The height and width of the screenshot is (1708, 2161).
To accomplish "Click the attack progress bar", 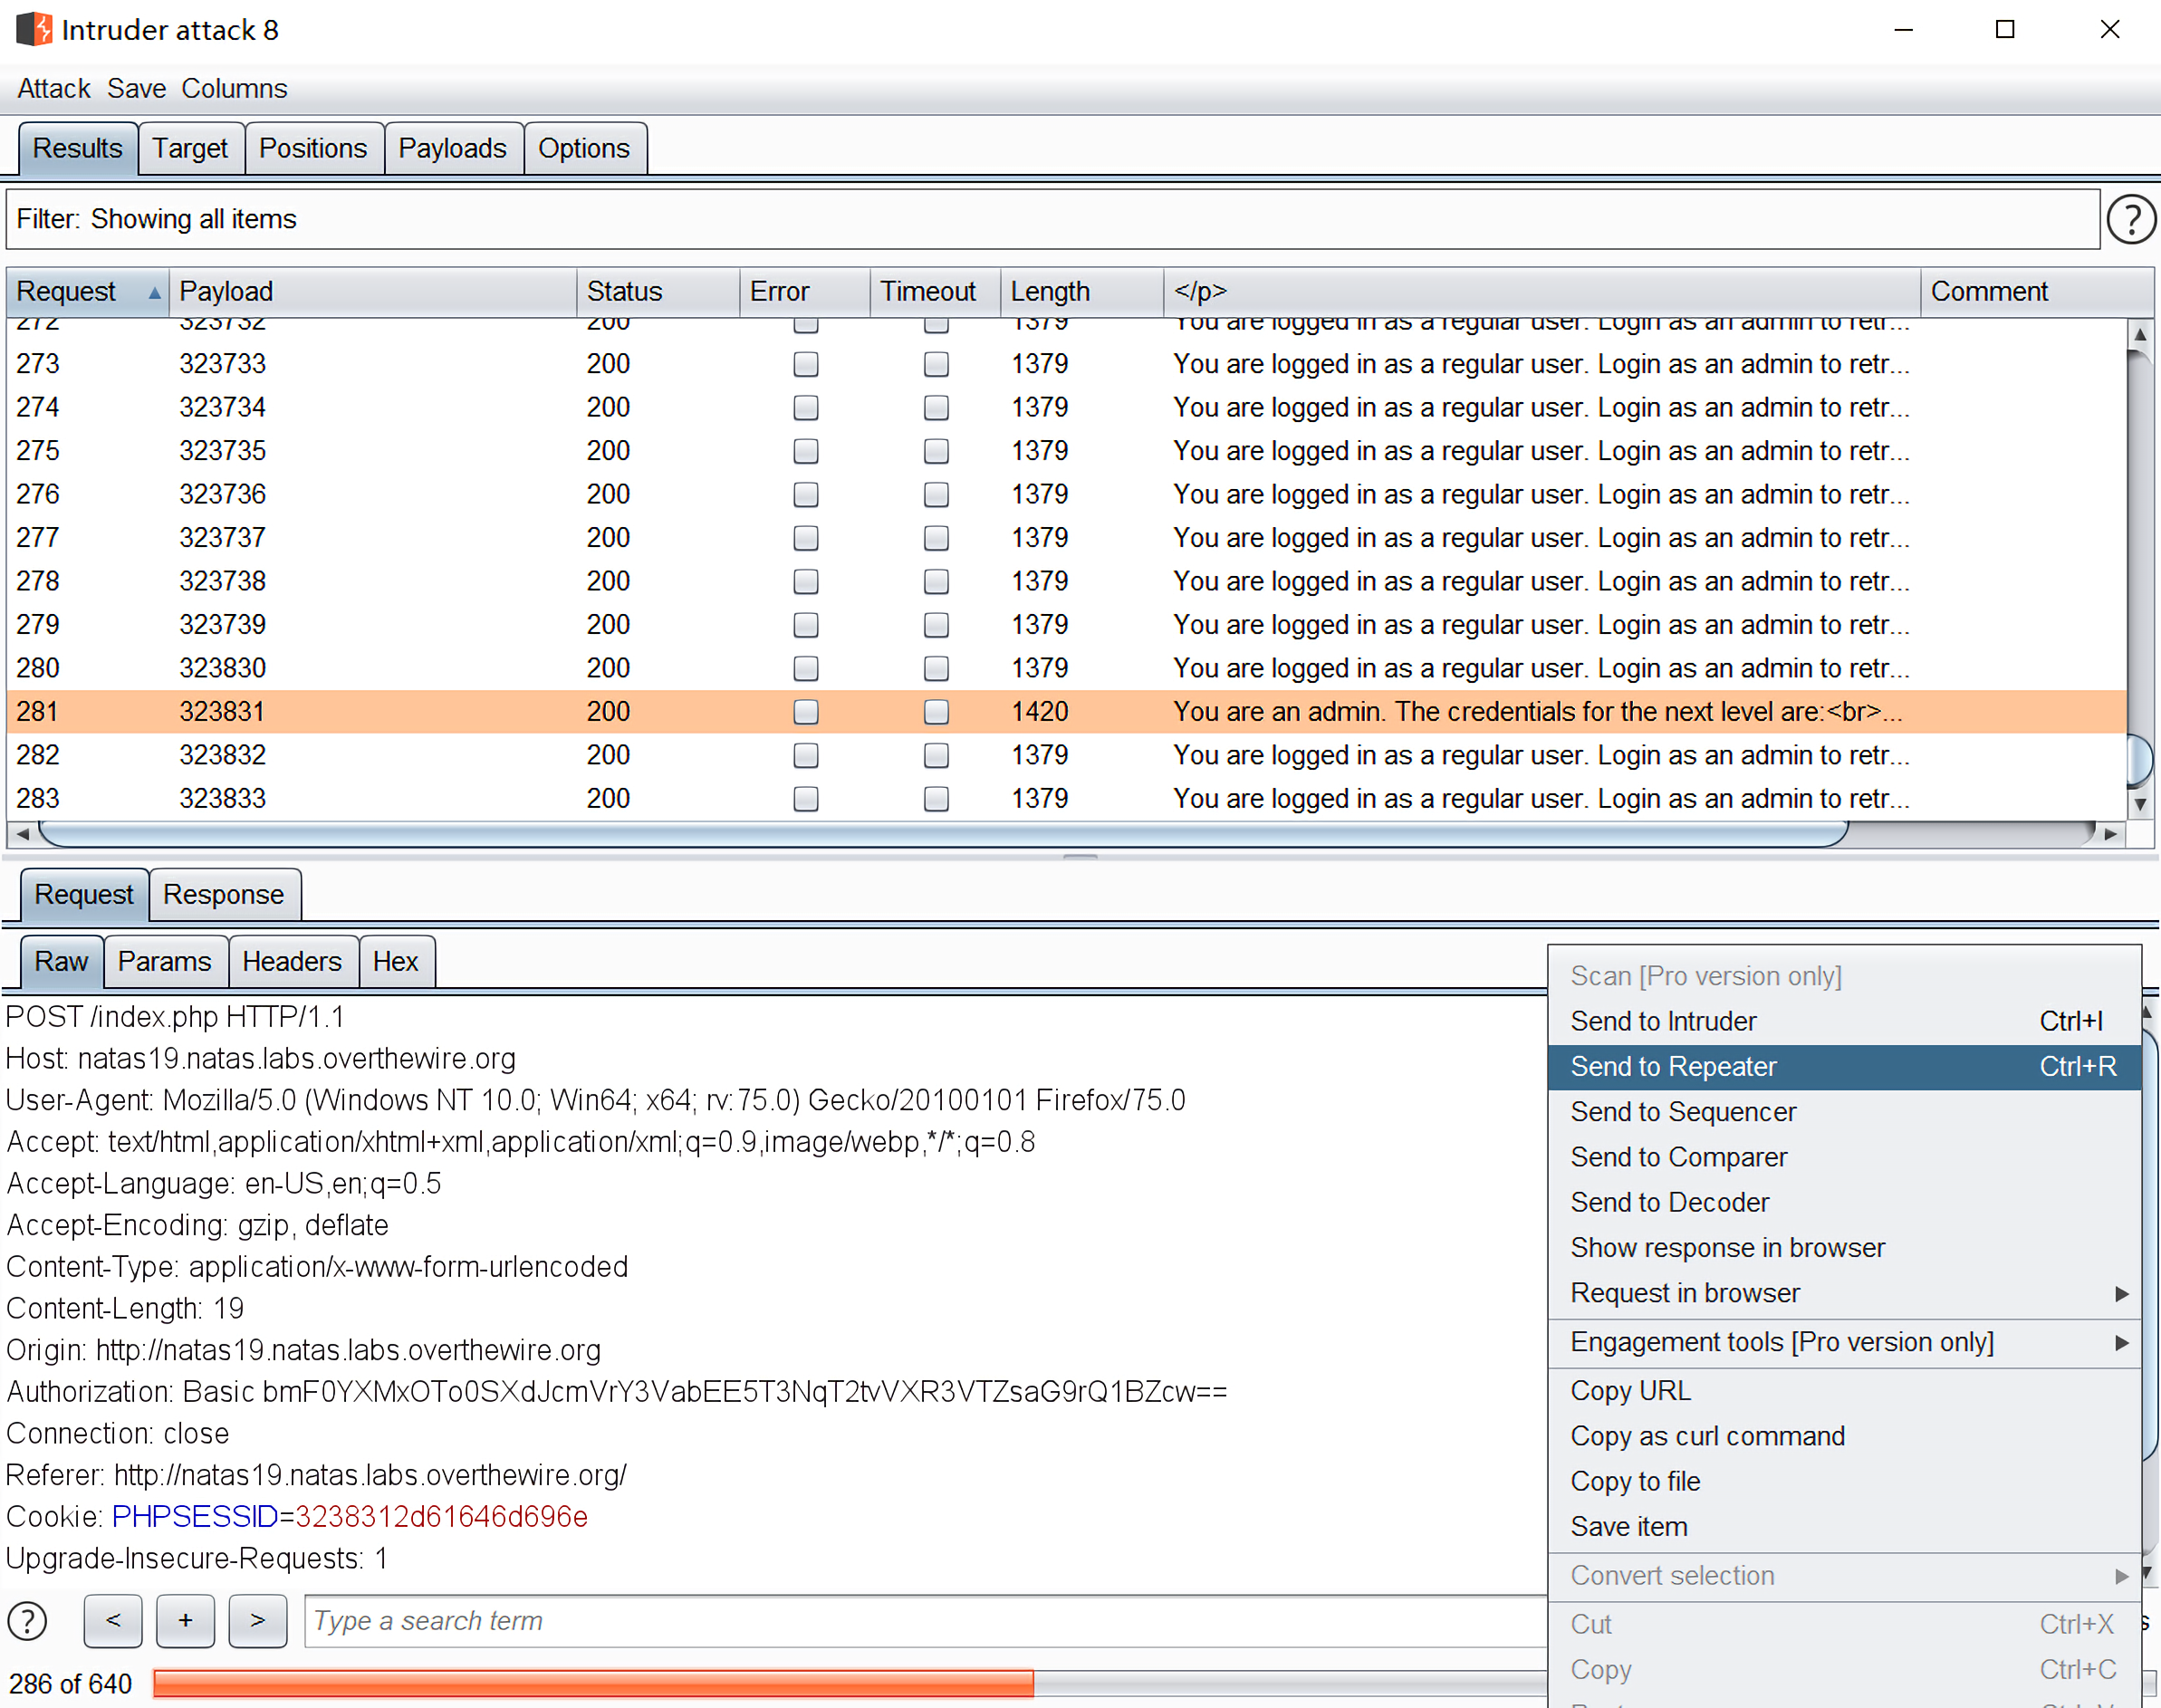I will tap(850, 1684).
